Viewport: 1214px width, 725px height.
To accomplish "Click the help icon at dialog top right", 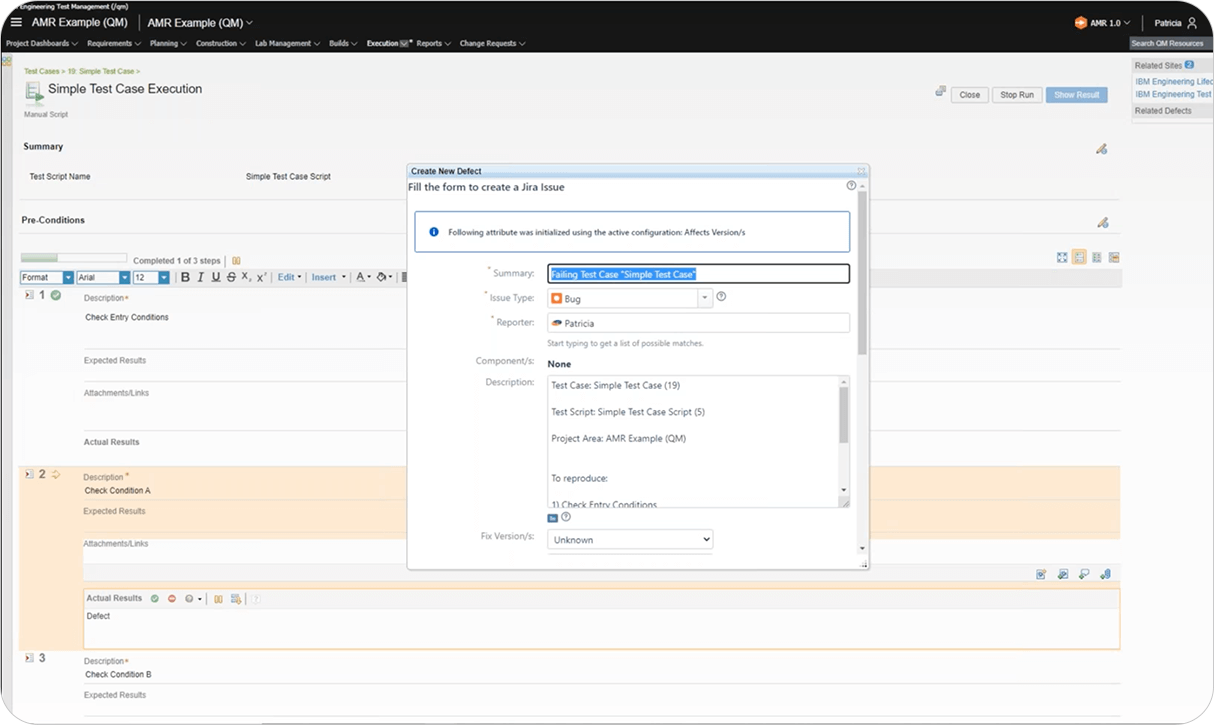I will (x=851, y=185).
